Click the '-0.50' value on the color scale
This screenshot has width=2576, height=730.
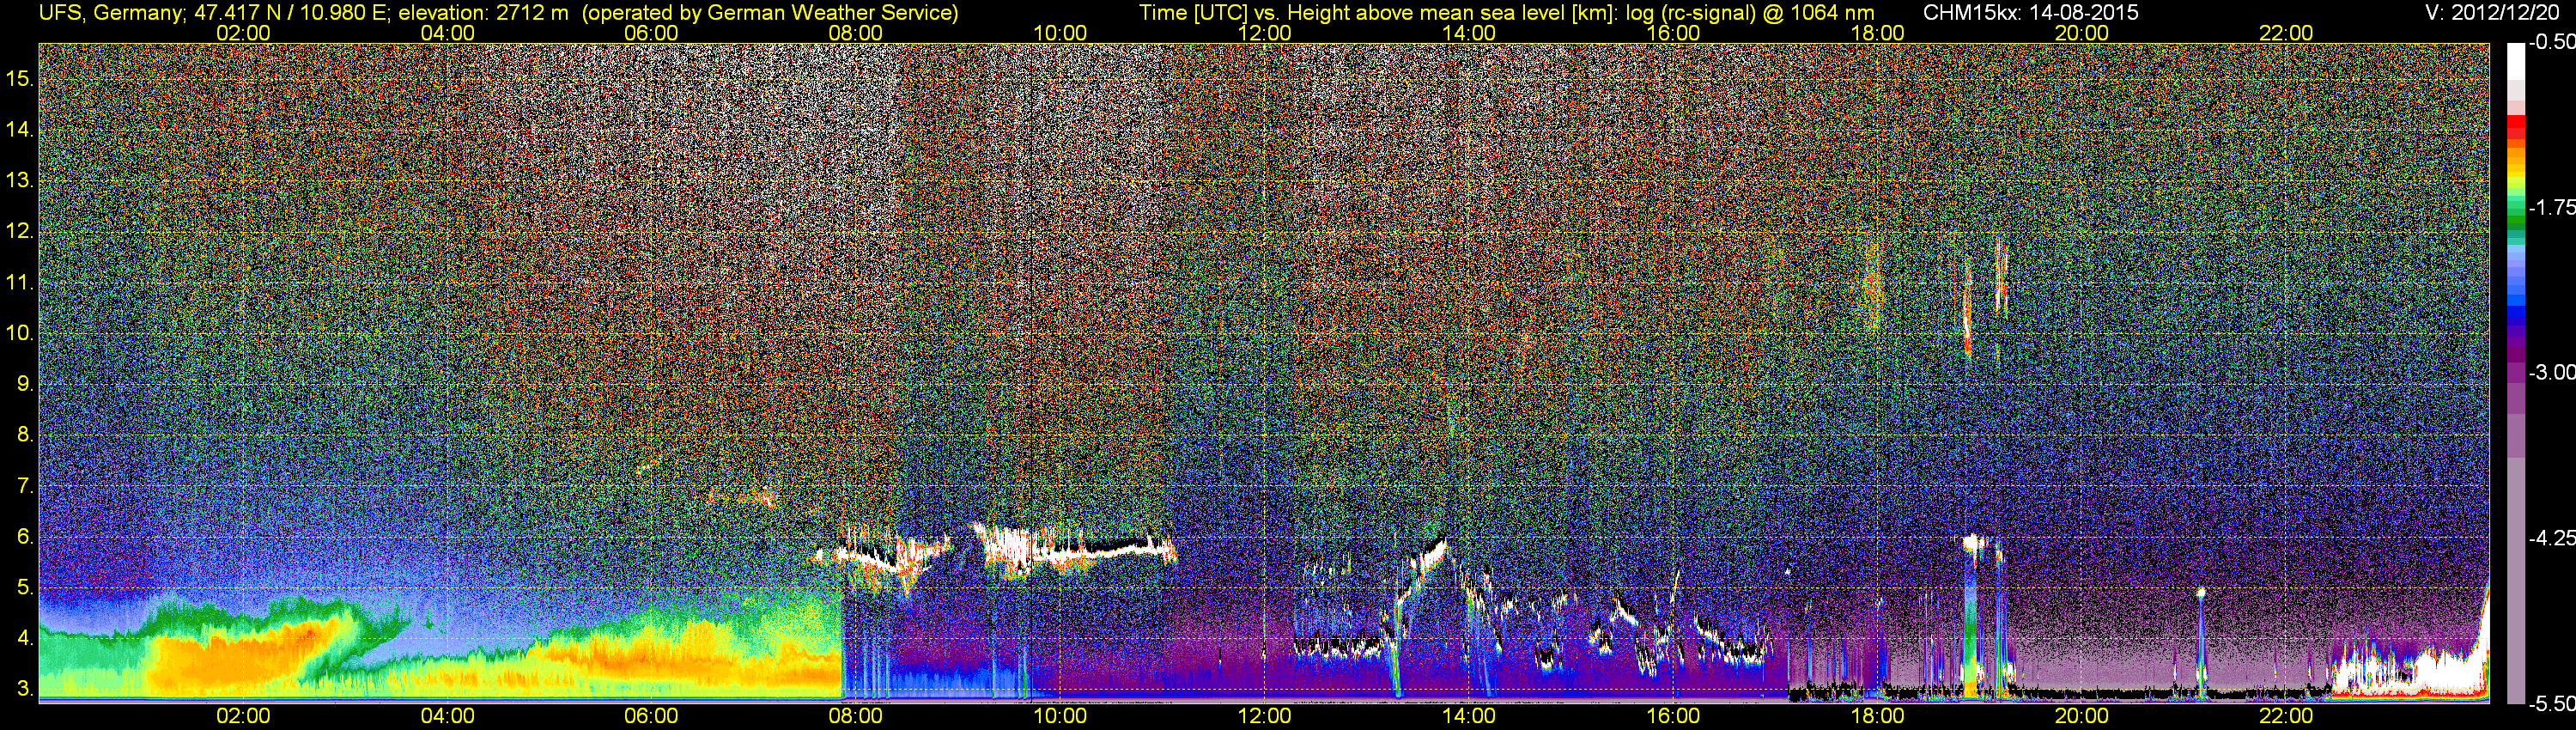tap(2551, 42)
